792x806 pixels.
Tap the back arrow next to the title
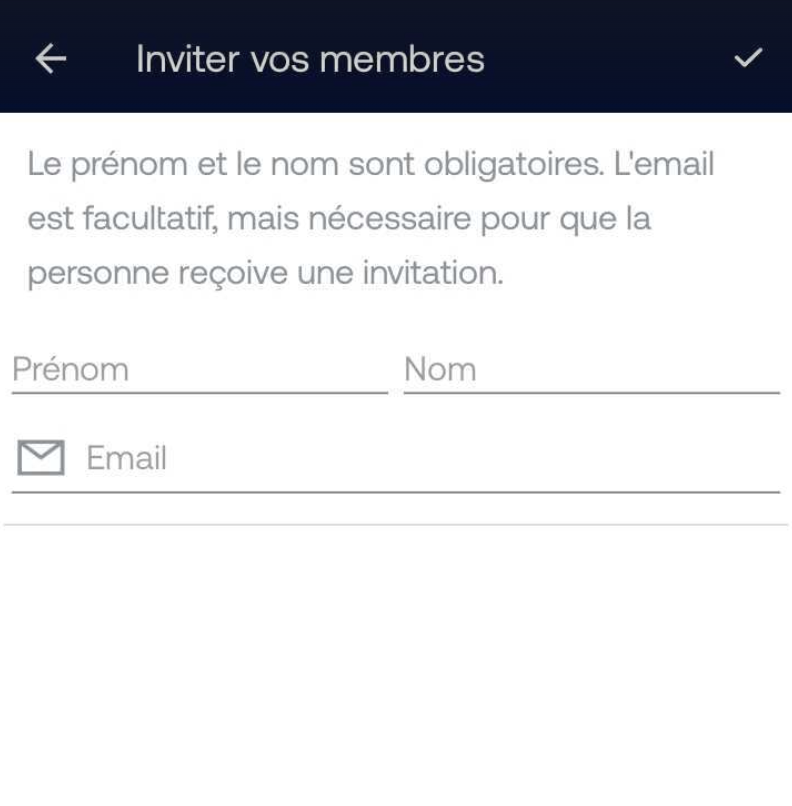tap(50, 59)
